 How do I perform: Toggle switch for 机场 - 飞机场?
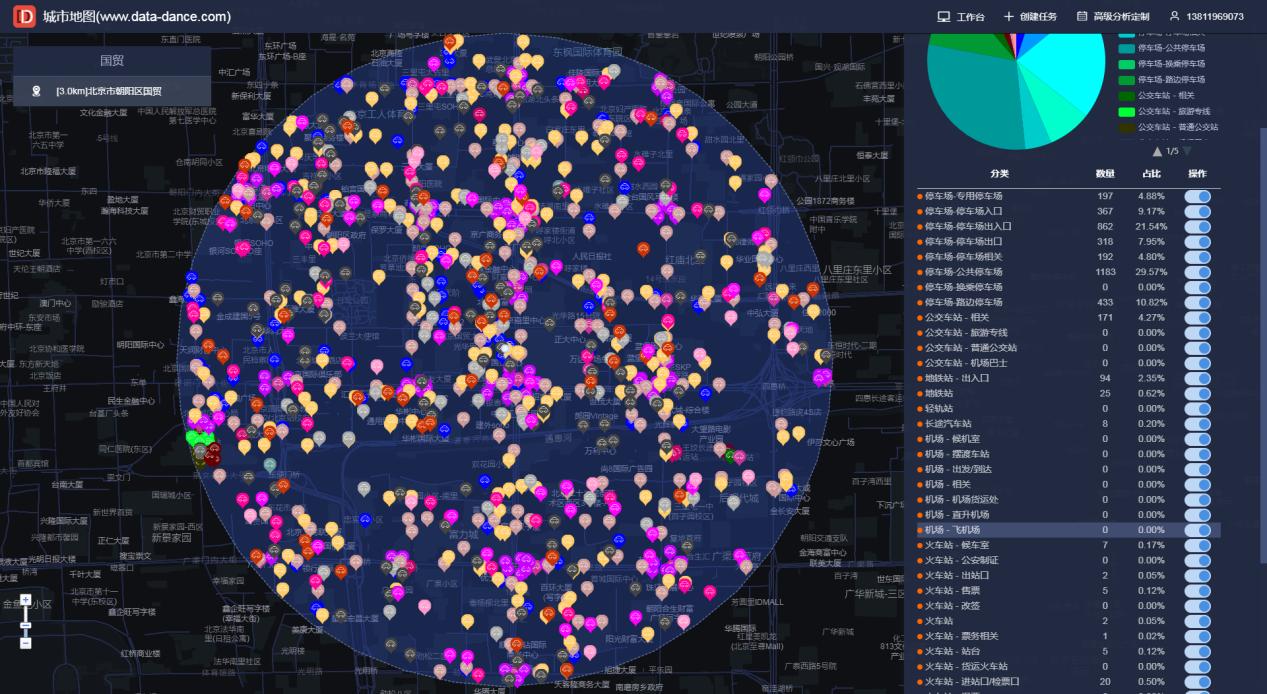point(1197,530)
